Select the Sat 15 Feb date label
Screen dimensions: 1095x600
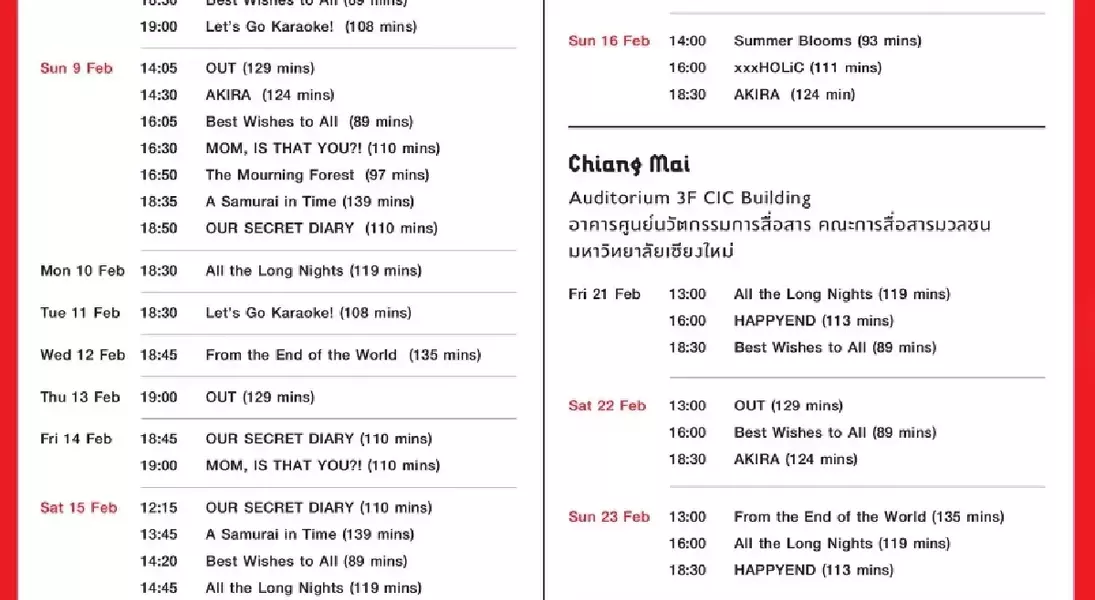click(78, 508)
